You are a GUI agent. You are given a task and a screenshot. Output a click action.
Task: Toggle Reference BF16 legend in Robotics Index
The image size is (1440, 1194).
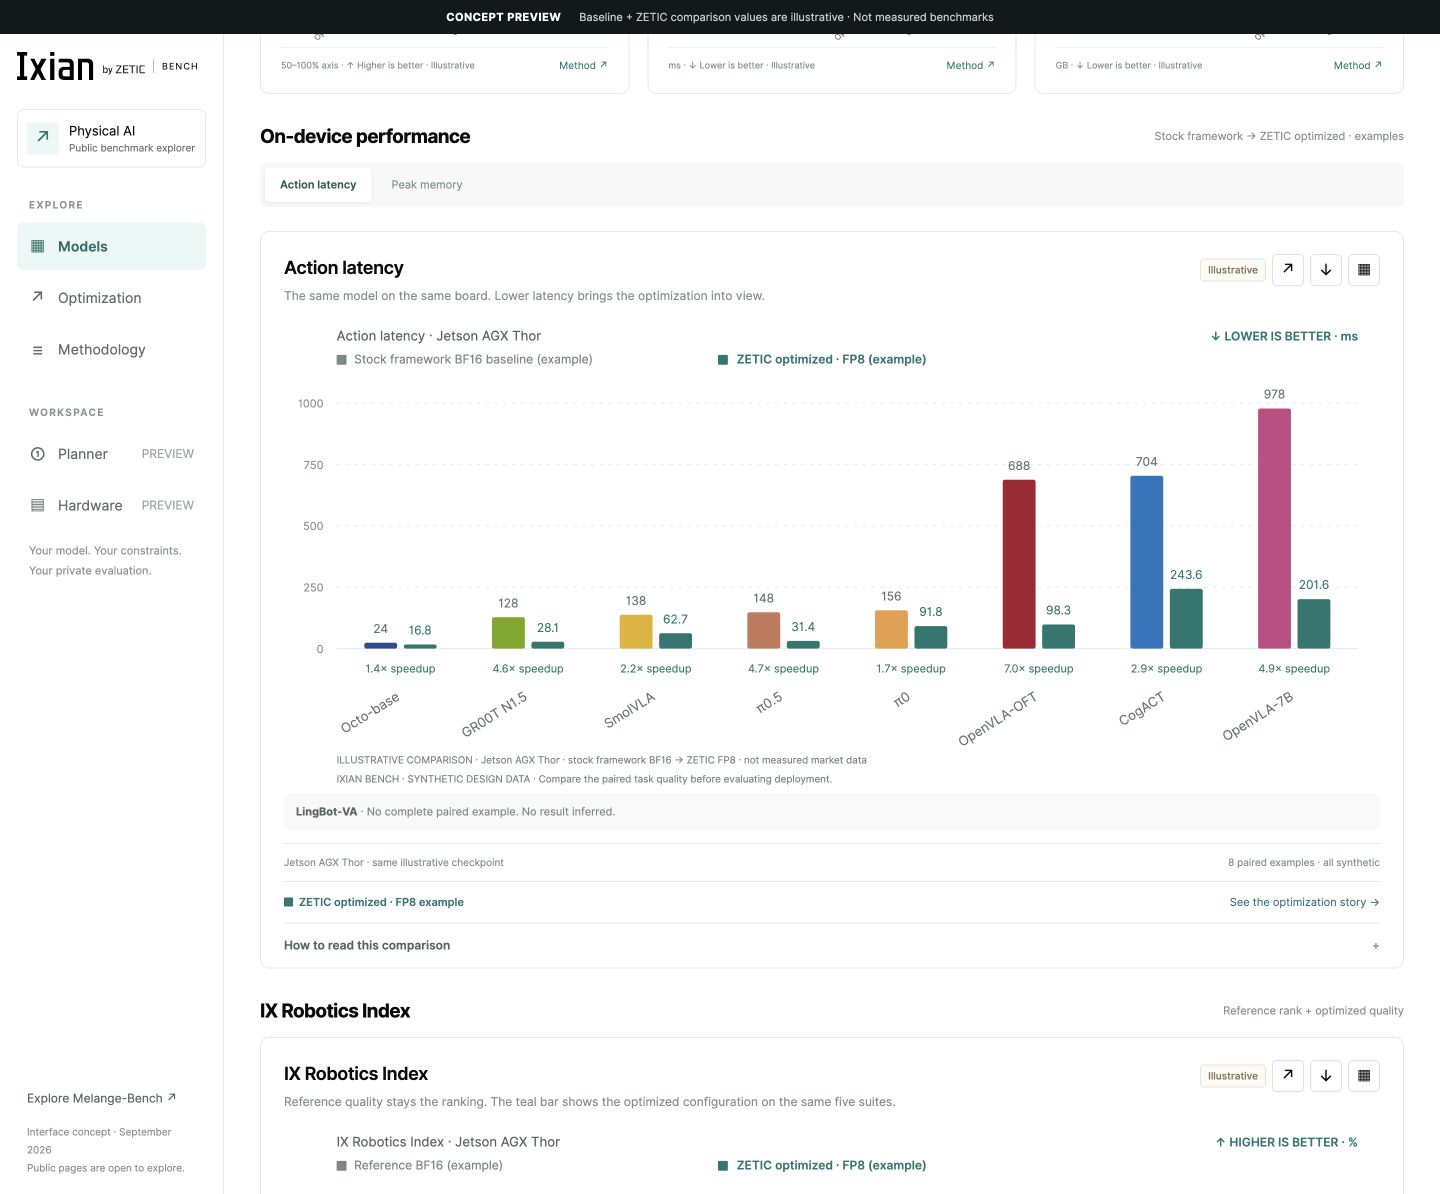(x=420, y=1165)
